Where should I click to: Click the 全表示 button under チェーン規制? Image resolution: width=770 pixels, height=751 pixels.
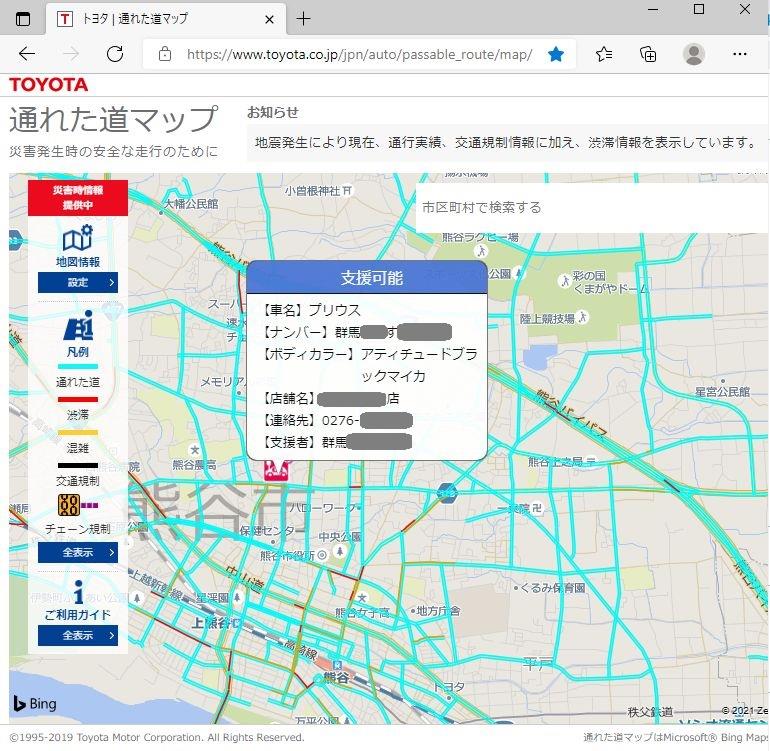pos(78,552)
